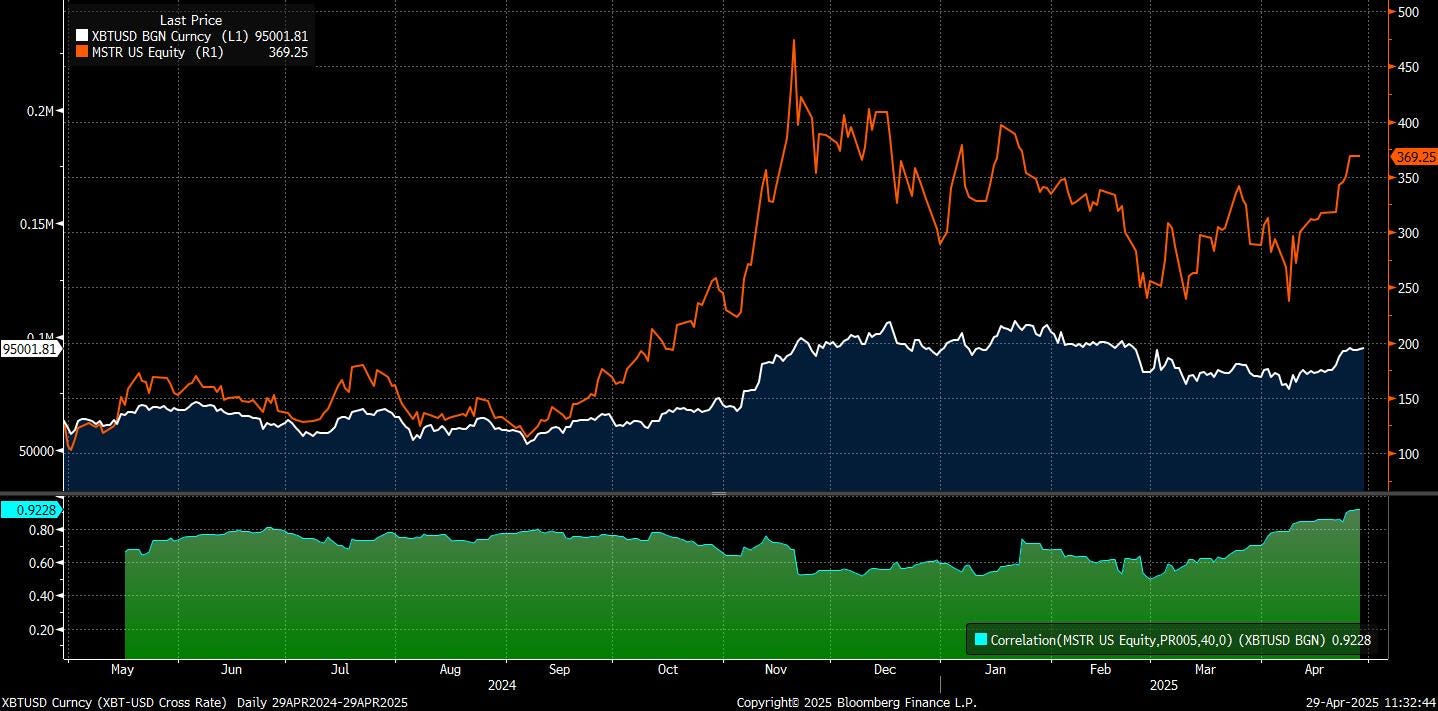Click the Copyright 2025 Bloomberg Finance L.P. text
This screenshot has width=1438, height=711.
(x=857, y=703)
